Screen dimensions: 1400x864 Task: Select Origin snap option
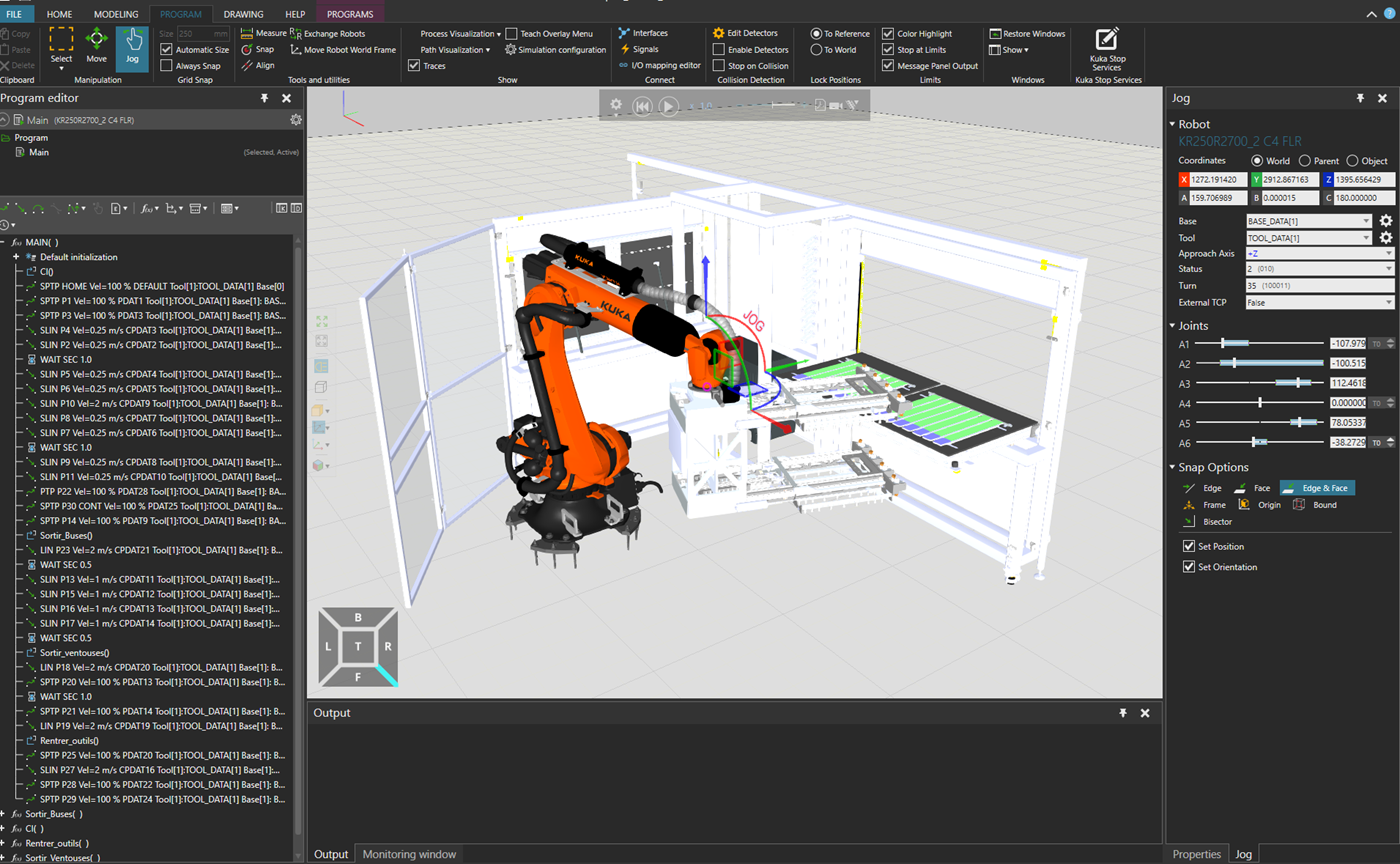tap(1260, 505)
